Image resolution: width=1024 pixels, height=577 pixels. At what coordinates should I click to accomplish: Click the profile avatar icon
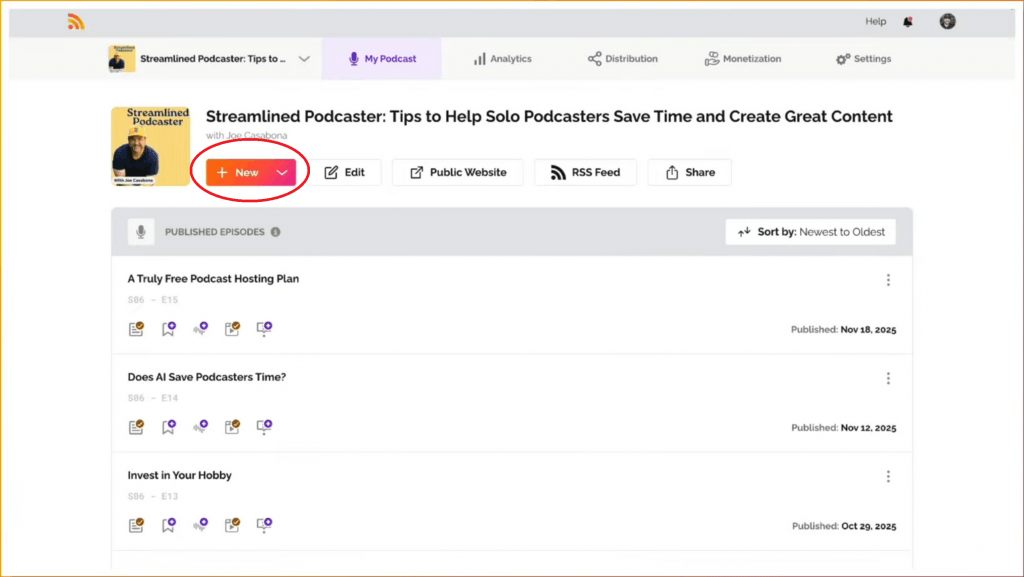946,20
